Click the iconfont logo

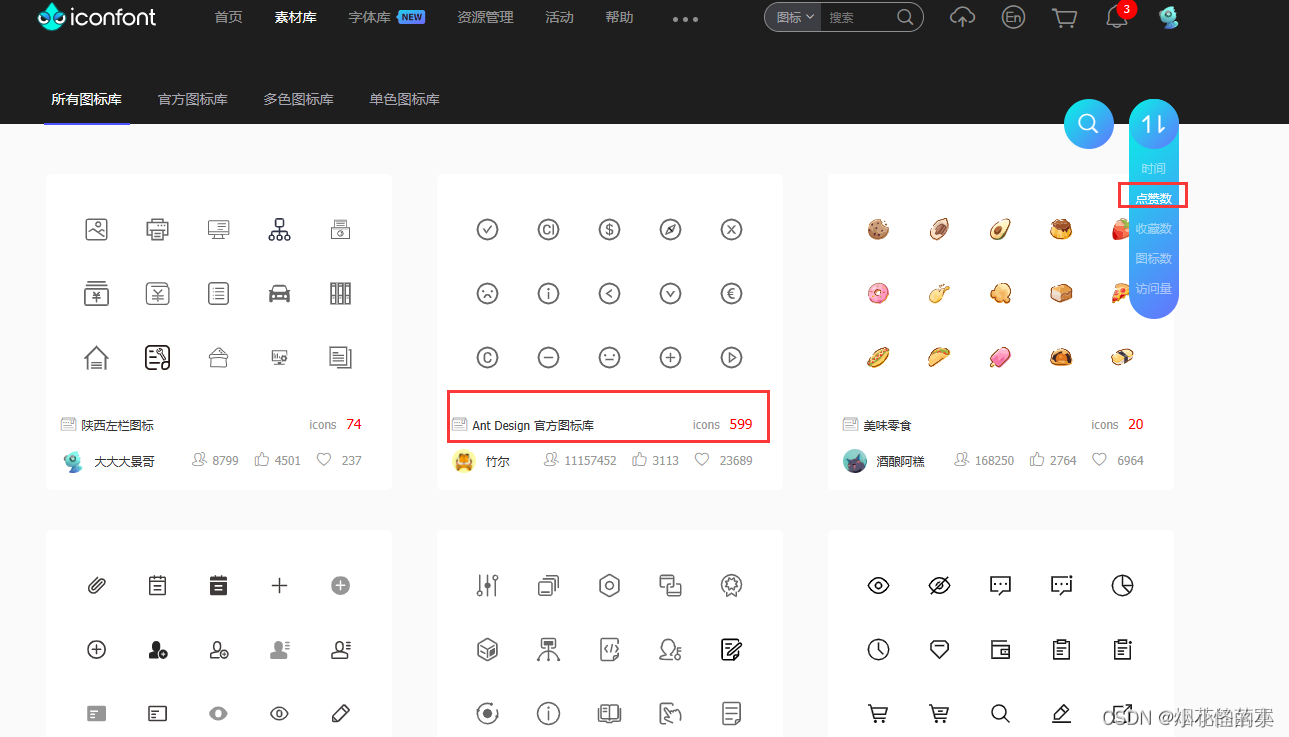coord(95,17)
